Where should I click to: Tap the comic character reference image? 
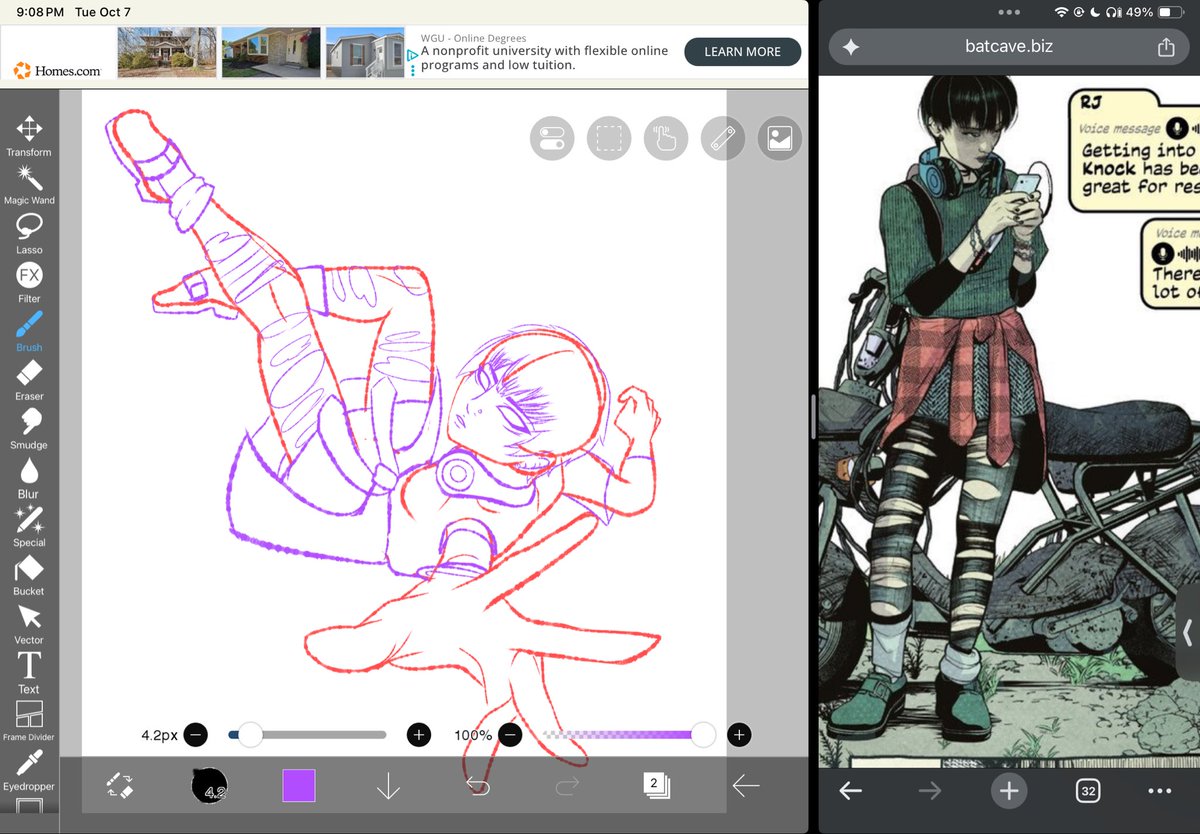[1009, 421]
